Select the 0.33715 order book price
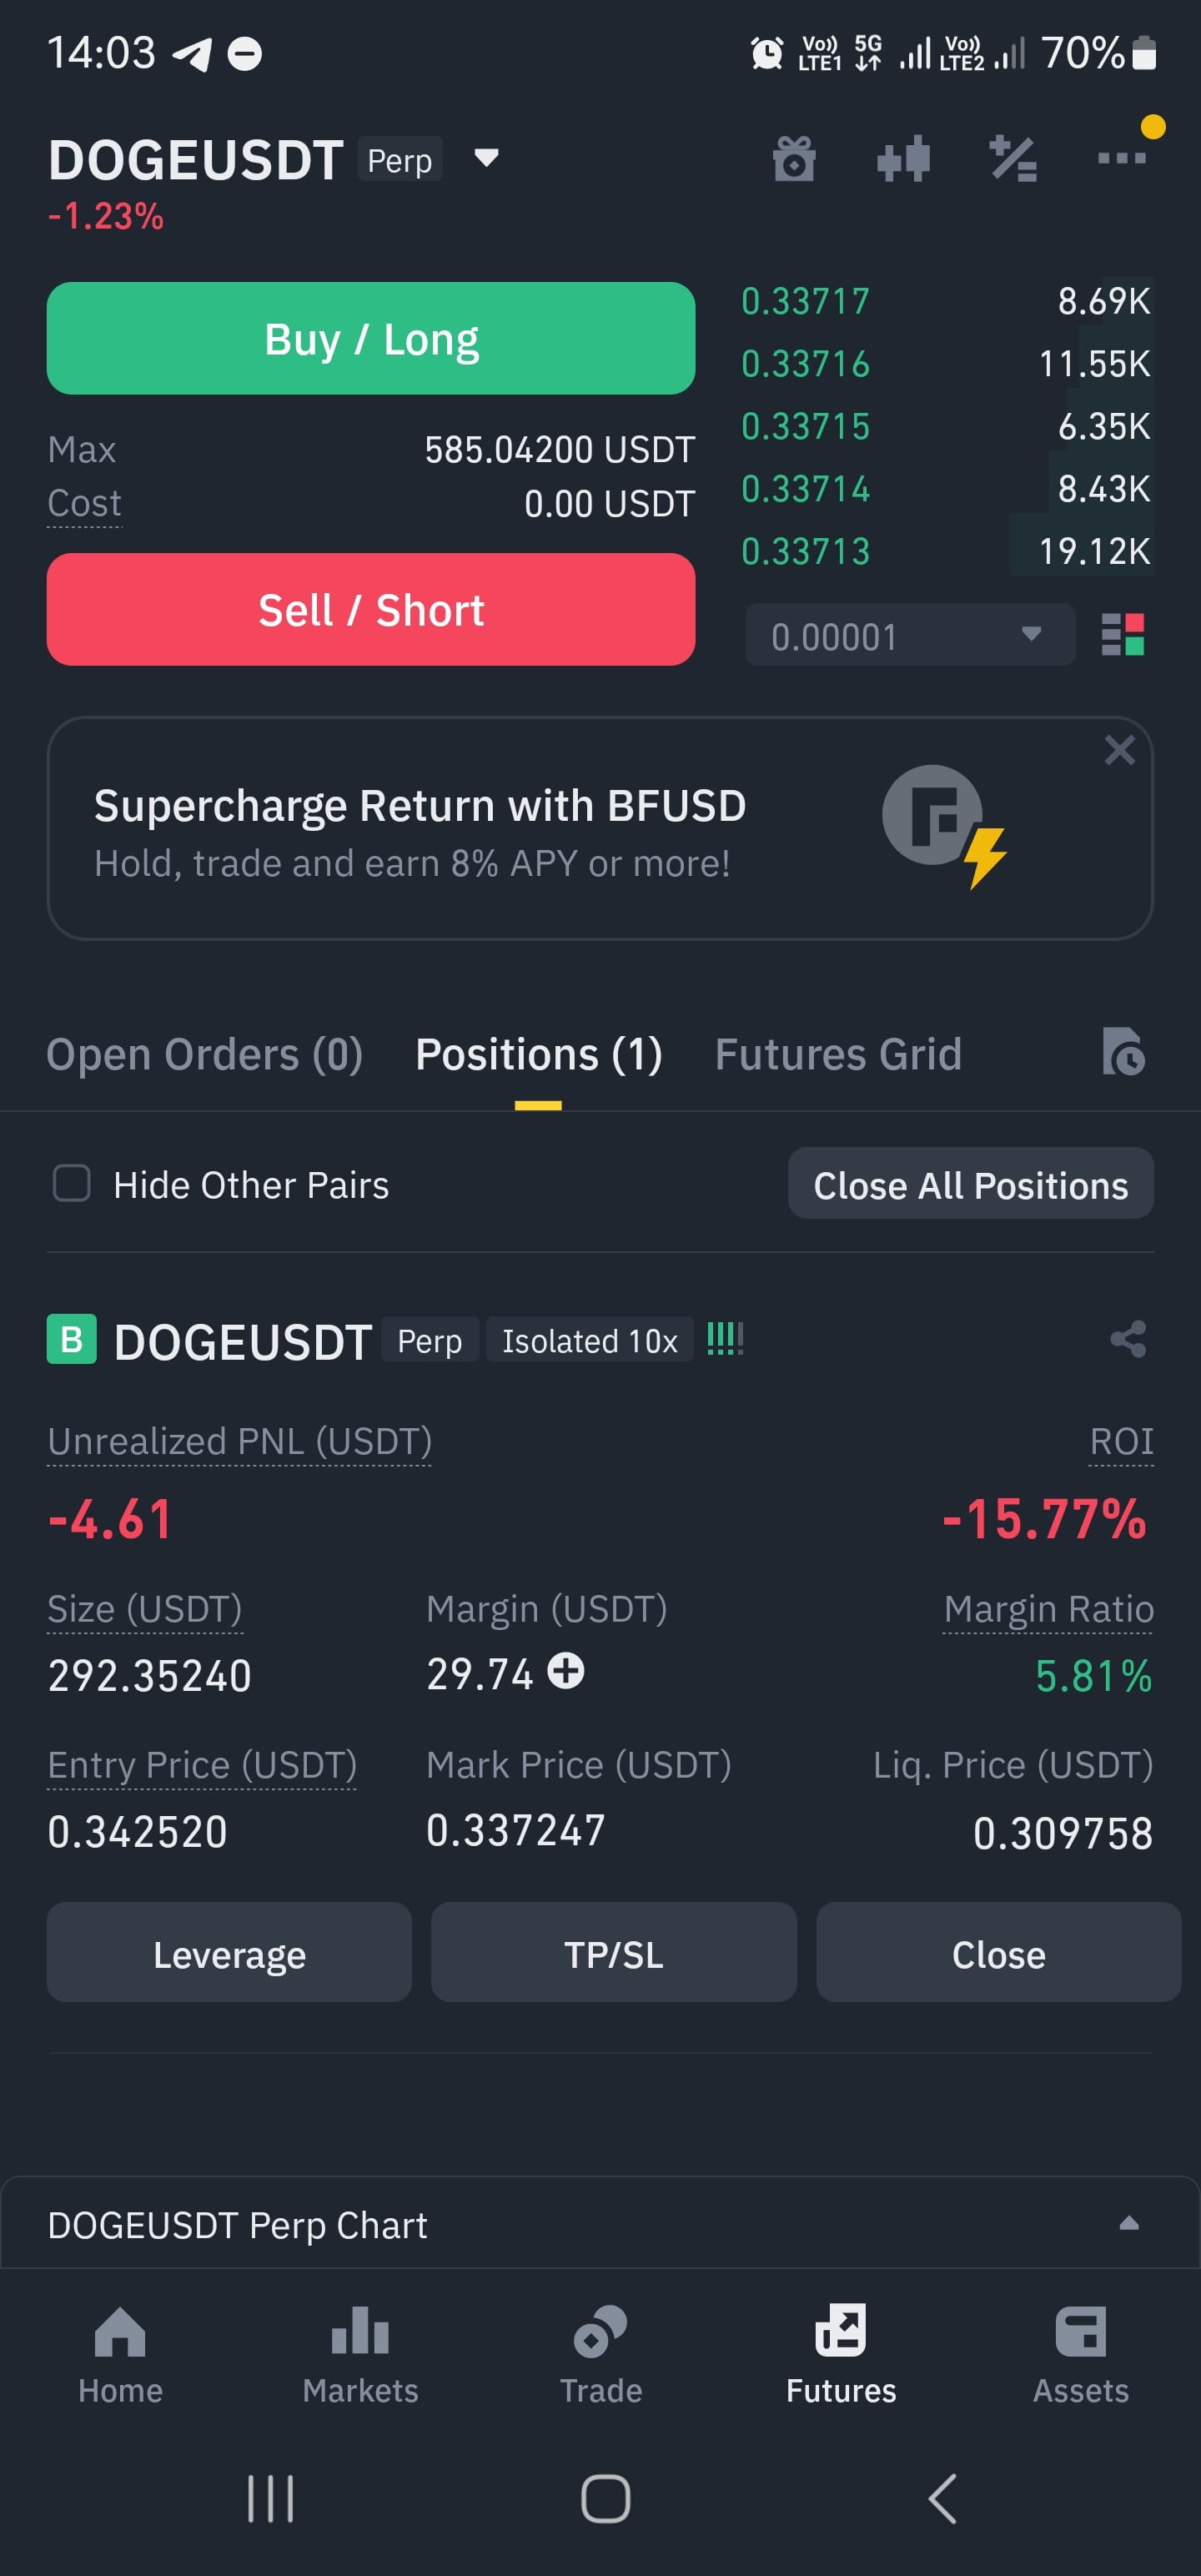Screen dimensions: 1201x2576 point(805,427)
